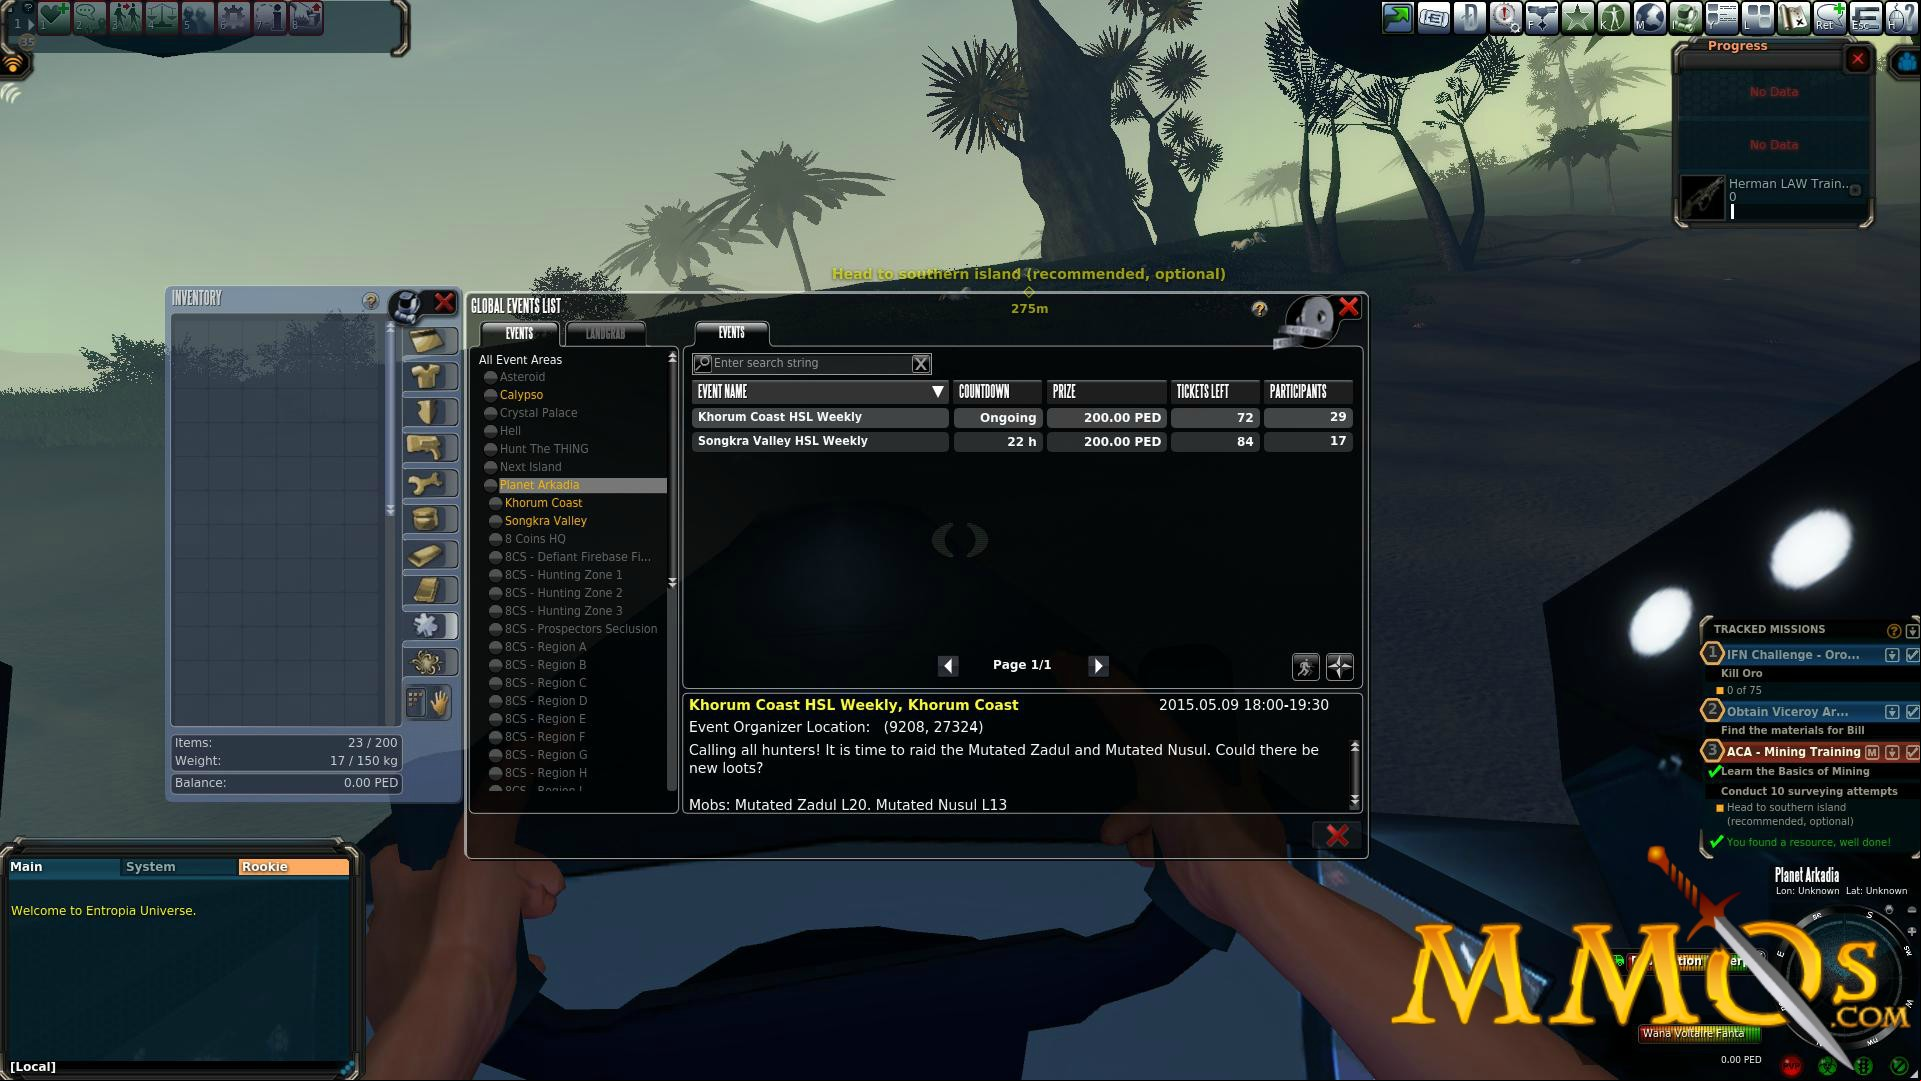Collapse the whole Tracked Missions panel
The image size is (1921, 1081).
(x=1912, y=631)
